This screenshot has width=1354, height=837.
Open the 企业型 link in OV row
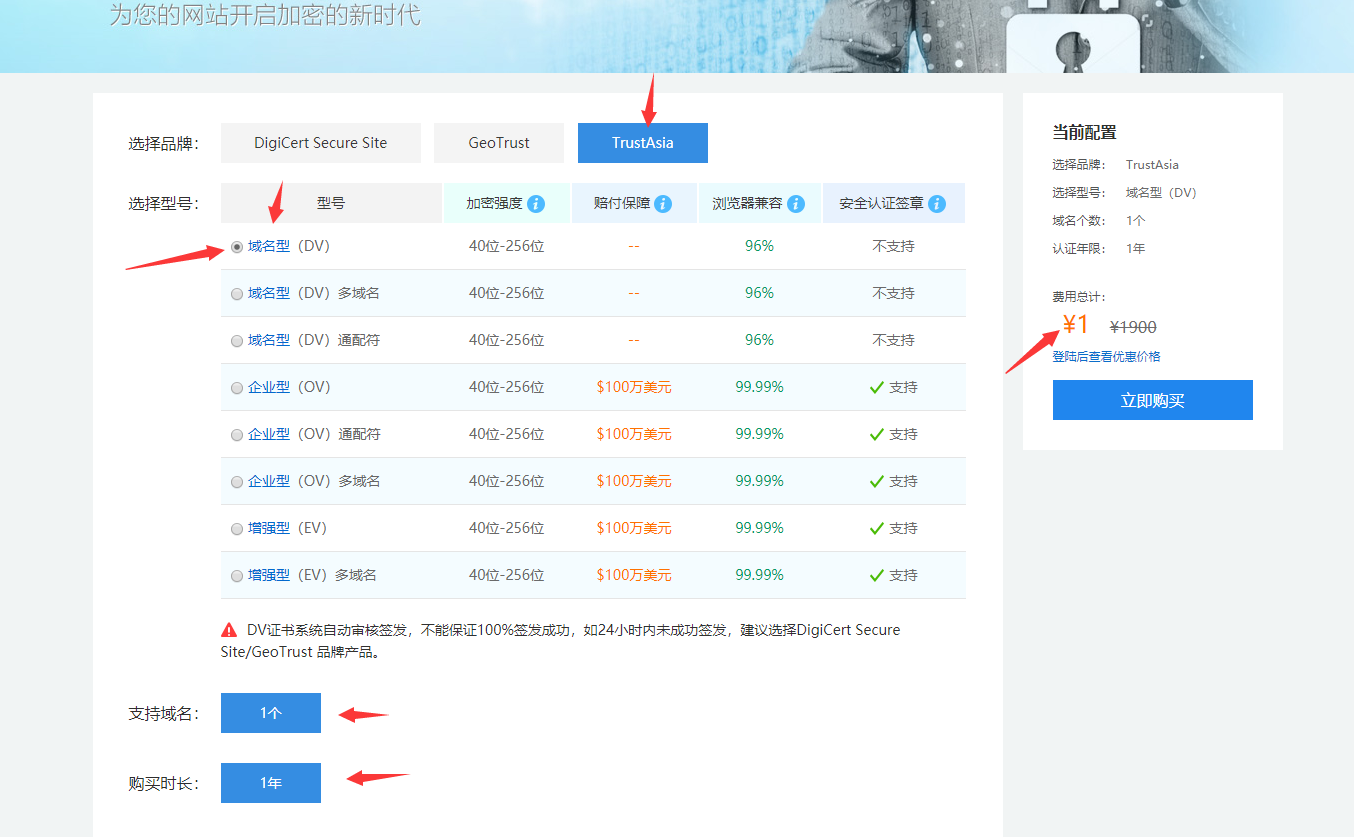click(x=269, y=387)
